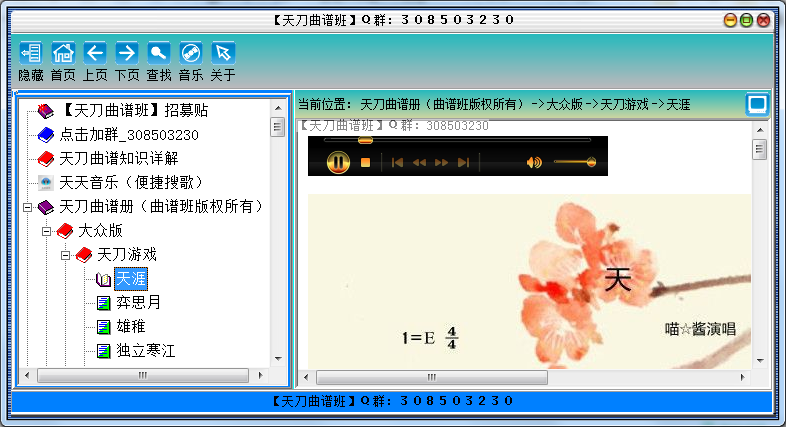This screenshot has height=427, width=786.
Task: Open the 查找 search tool
Action: pos(159,52)
